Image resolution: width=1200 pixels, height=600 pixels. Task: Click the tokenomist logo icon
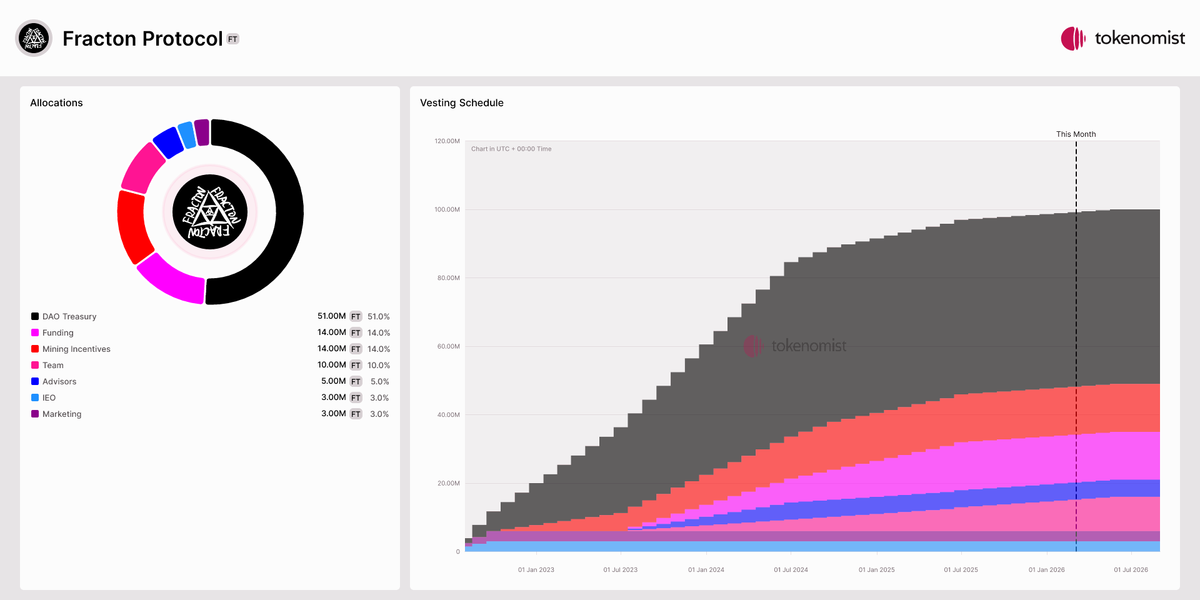point(1073,39)
